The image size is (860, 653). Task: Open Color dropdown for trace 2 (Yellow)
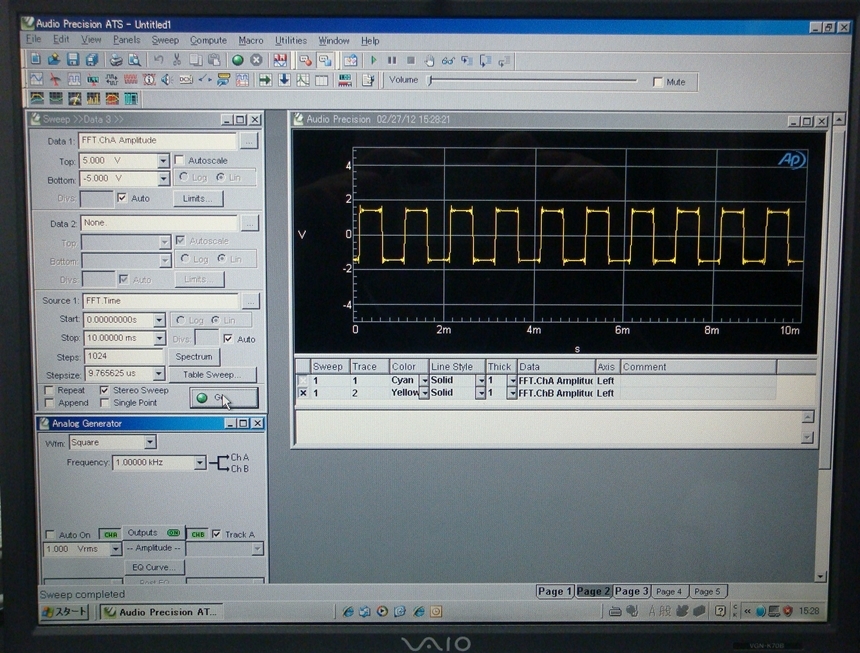pos(424,393)
